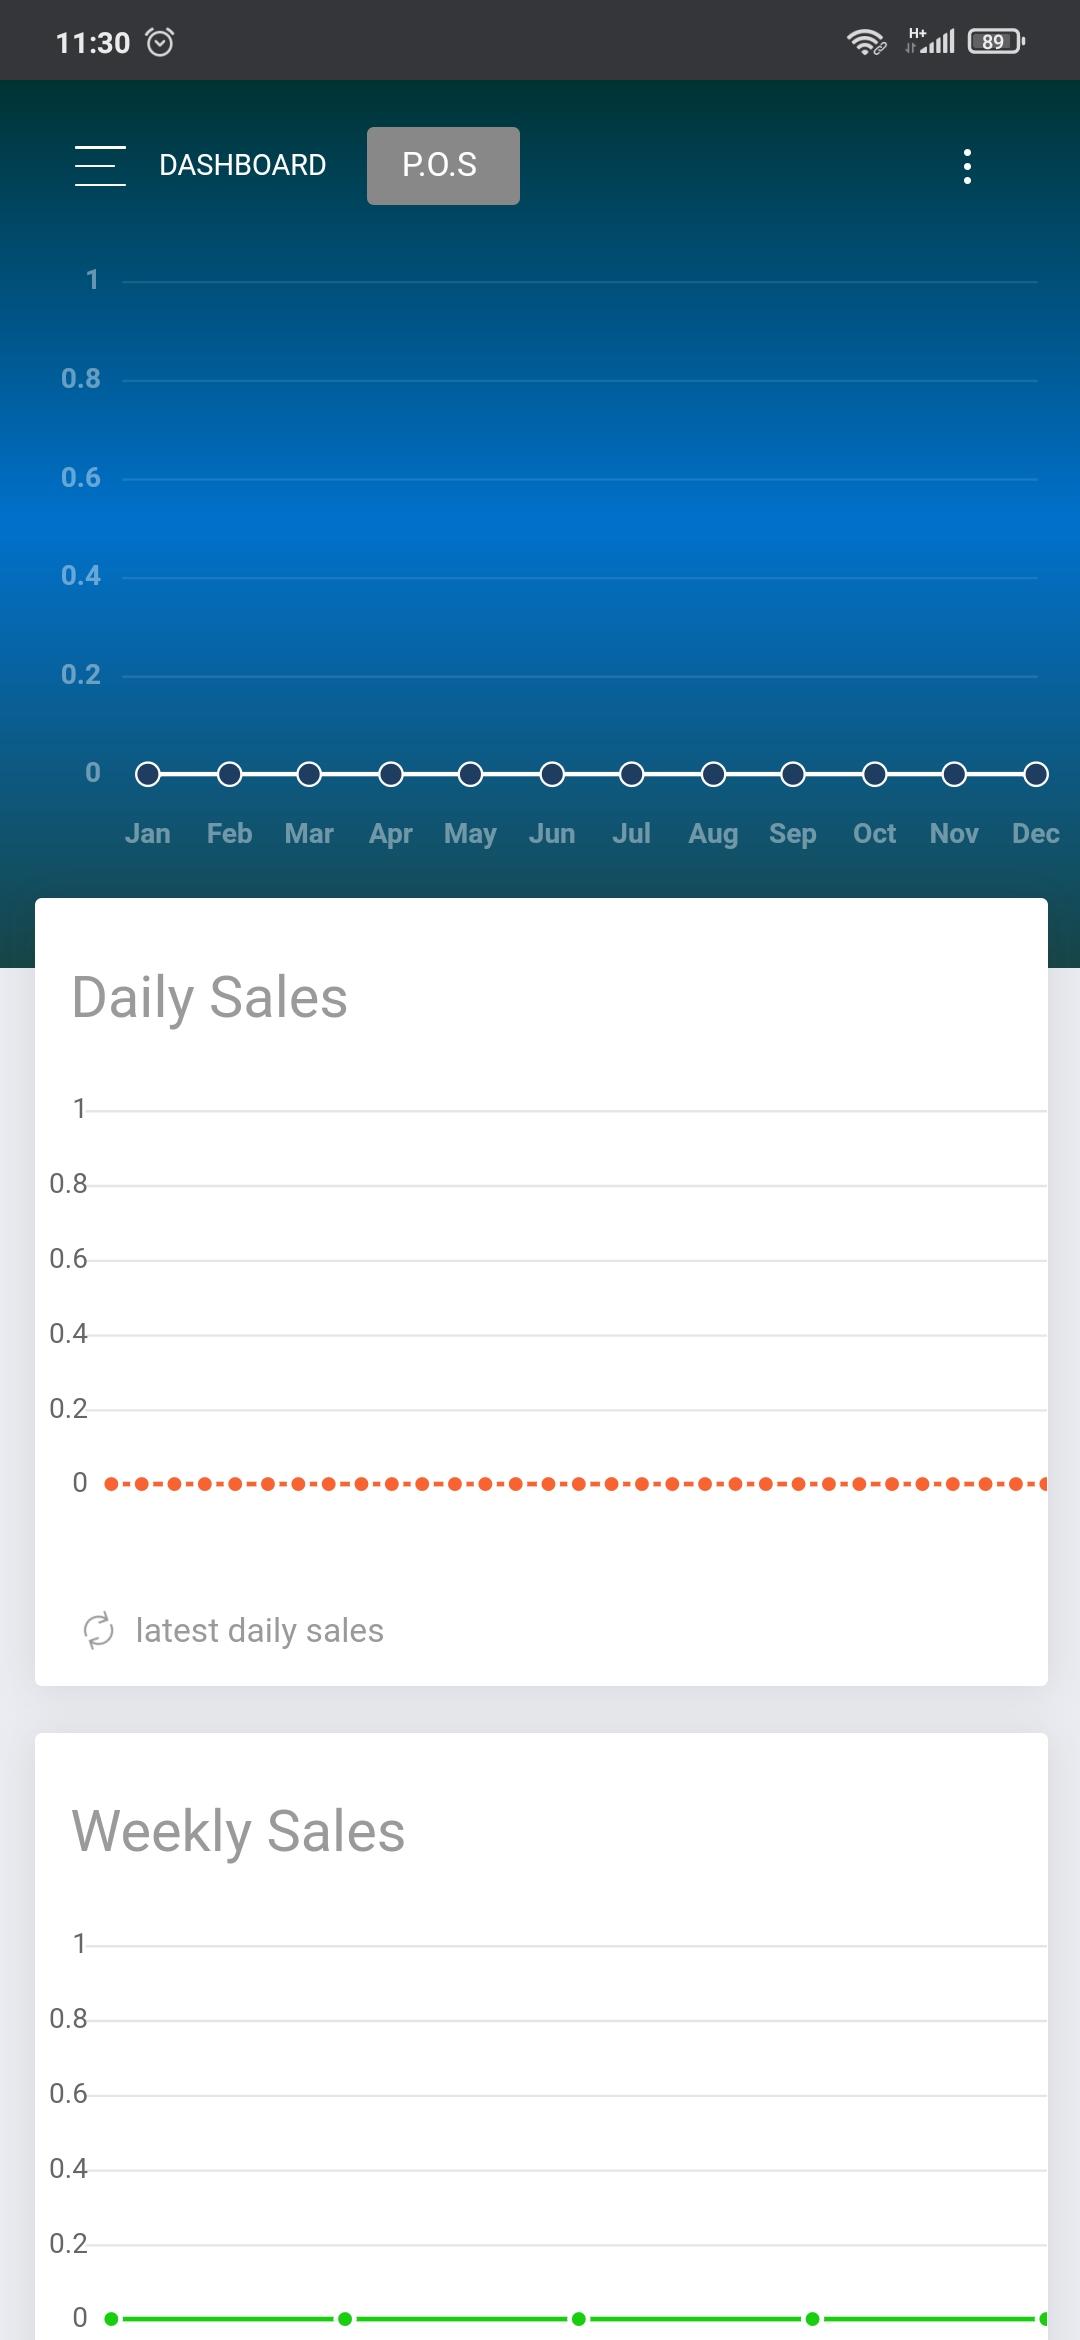Select the Jan data point on yearly chart
The image size is (1080, 2340).
coord(148,774)
